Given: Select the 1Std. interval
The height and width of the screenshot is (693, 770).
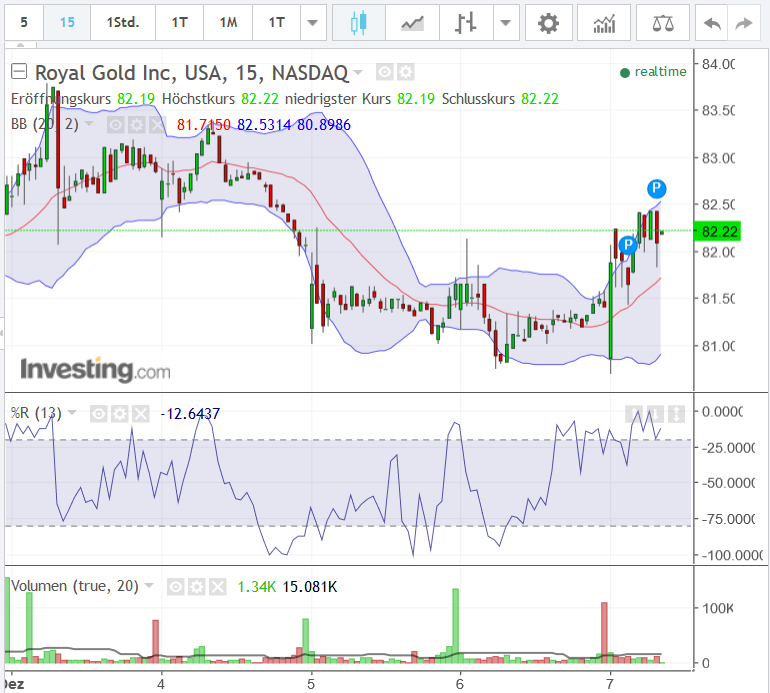Looking at the screenshot, I should 123,23.
